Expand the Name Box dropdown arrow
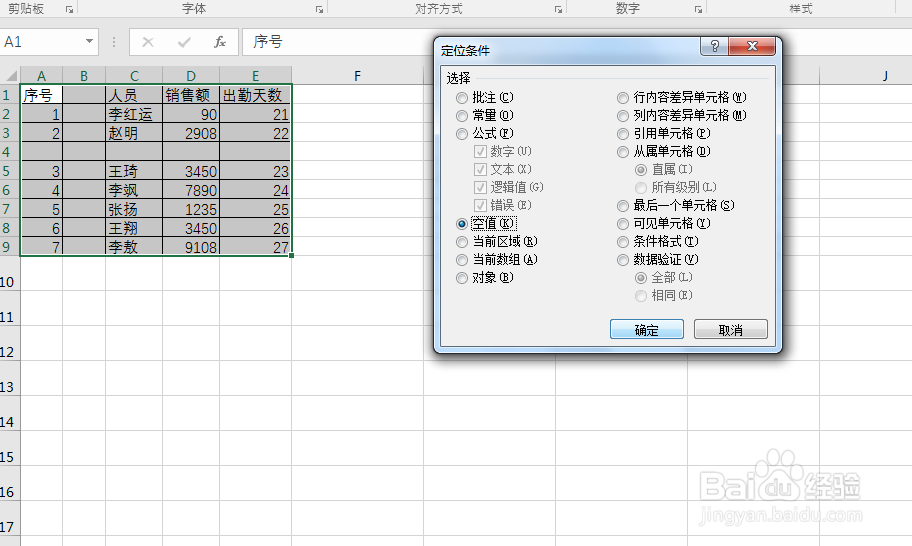912x546 pixels. click(89, 41)
